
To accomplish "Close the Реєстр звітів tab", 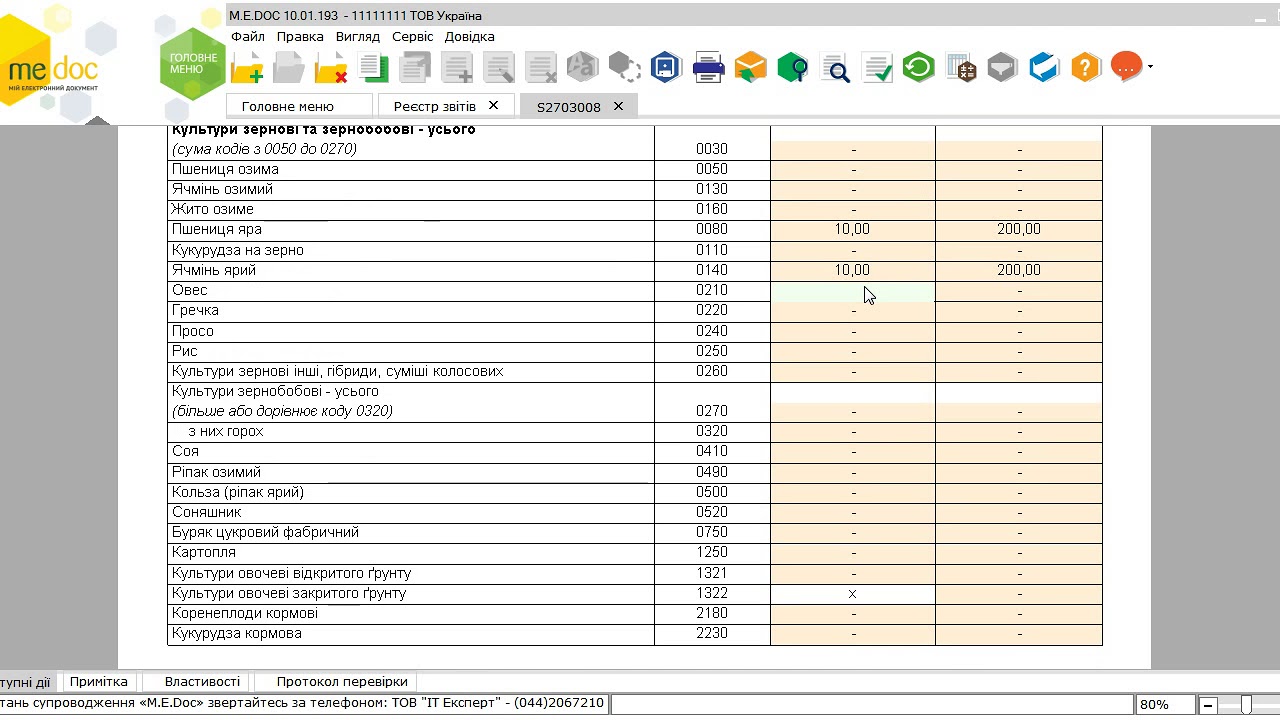I will point(493,105).
